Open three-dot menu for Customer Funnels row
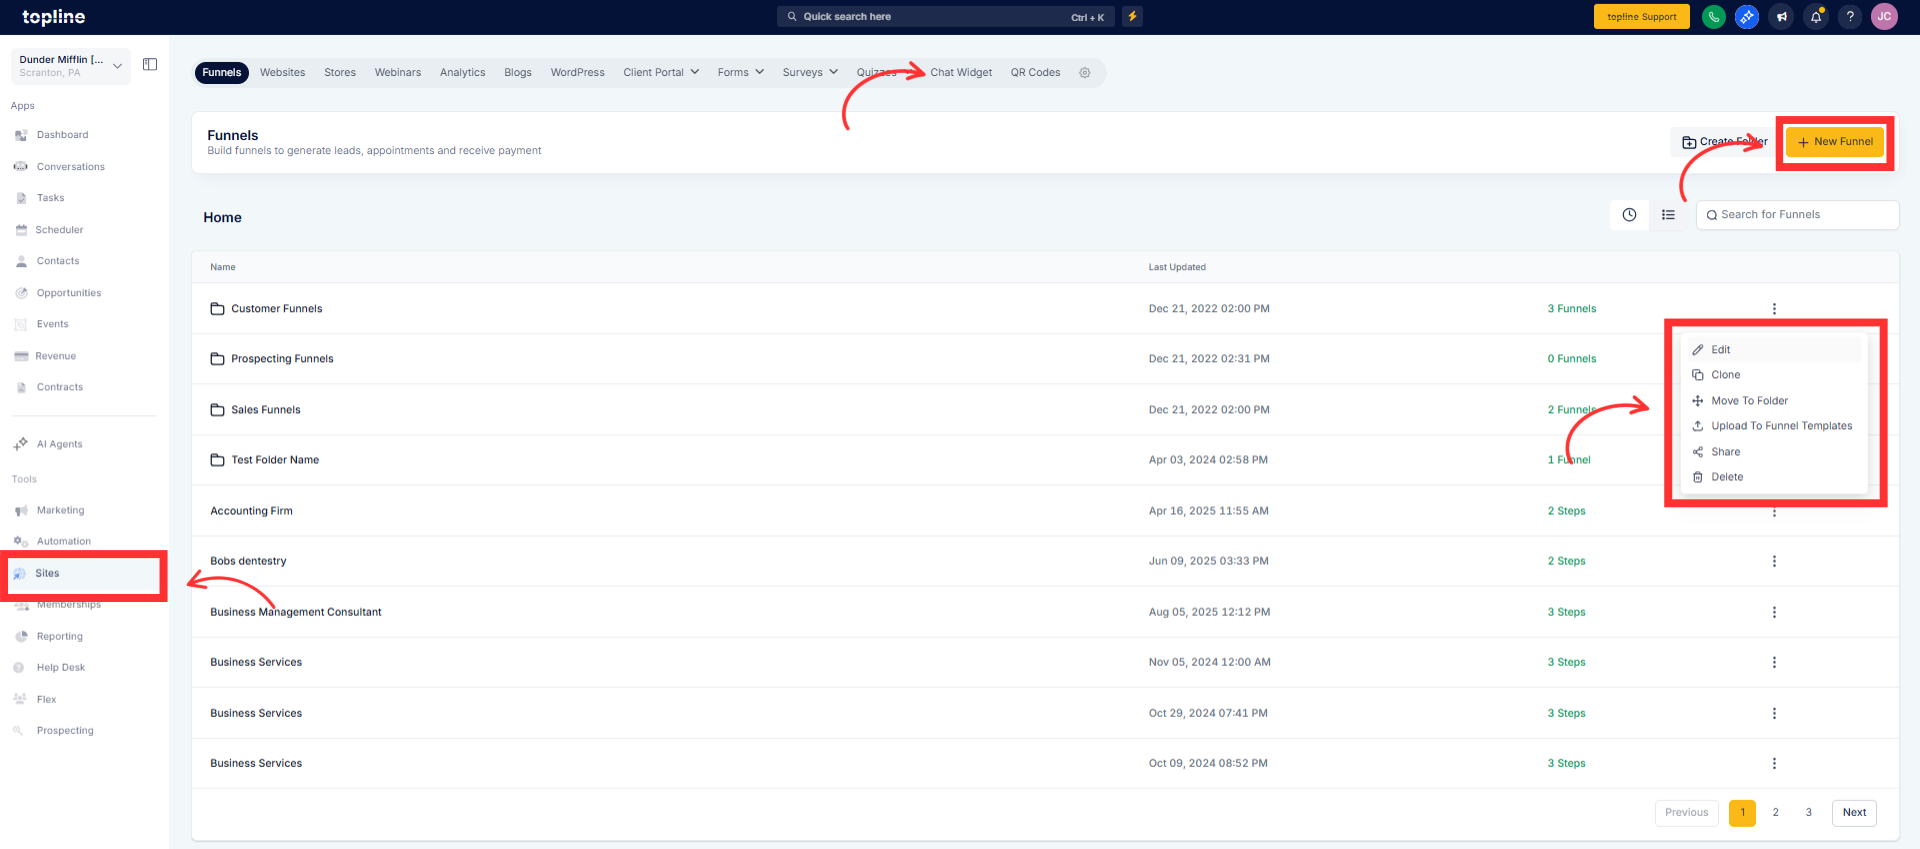1920x849 pixels. coord(1774,309)
